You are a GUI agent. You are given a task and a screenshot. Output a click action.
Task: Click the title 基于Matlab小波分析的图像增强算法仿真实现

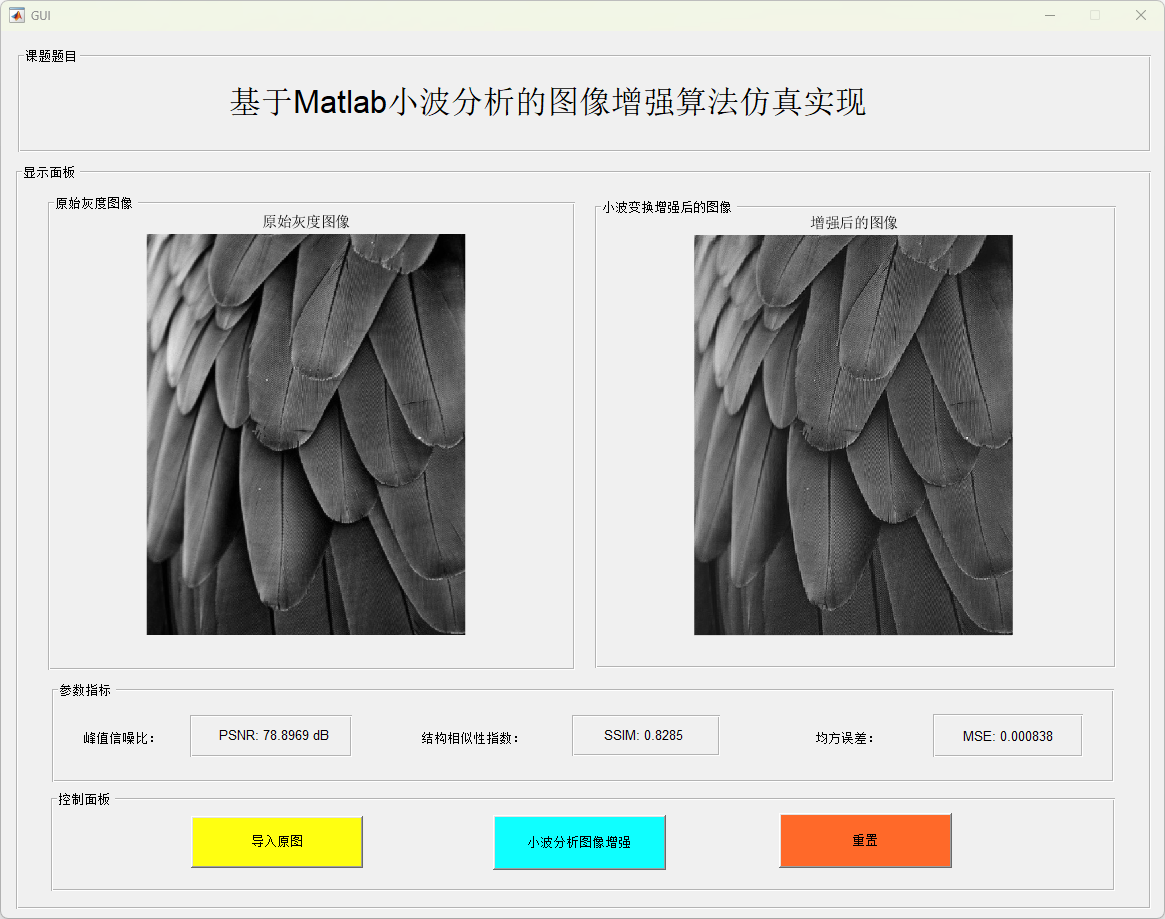pyautogui.click(x=548, y=102)
